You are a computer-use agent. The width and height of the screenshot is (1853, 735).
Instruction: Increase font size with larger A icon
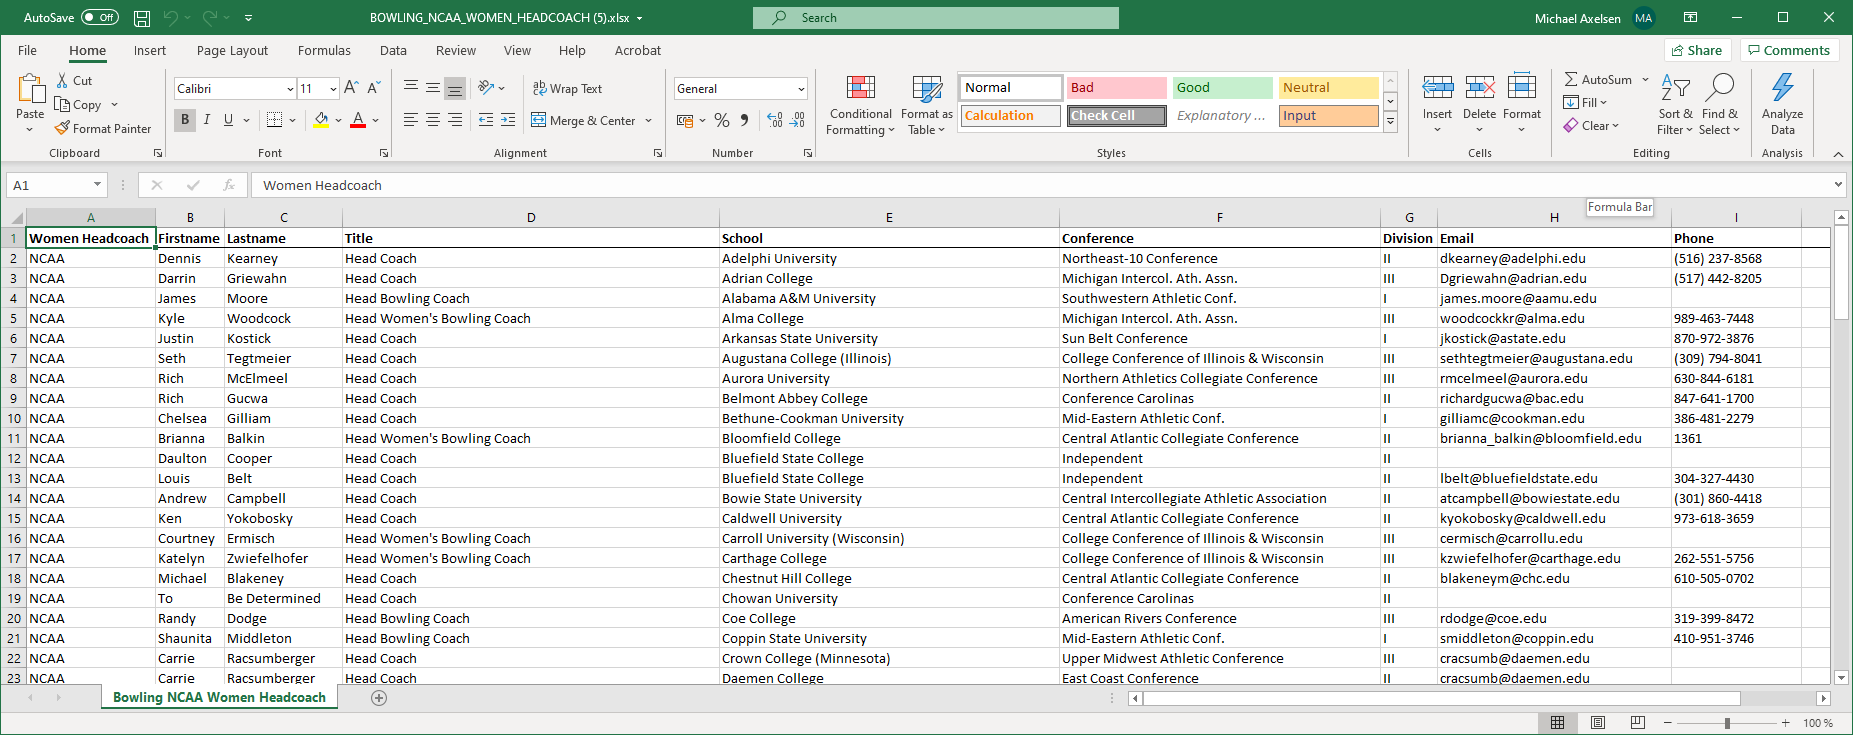351,88
